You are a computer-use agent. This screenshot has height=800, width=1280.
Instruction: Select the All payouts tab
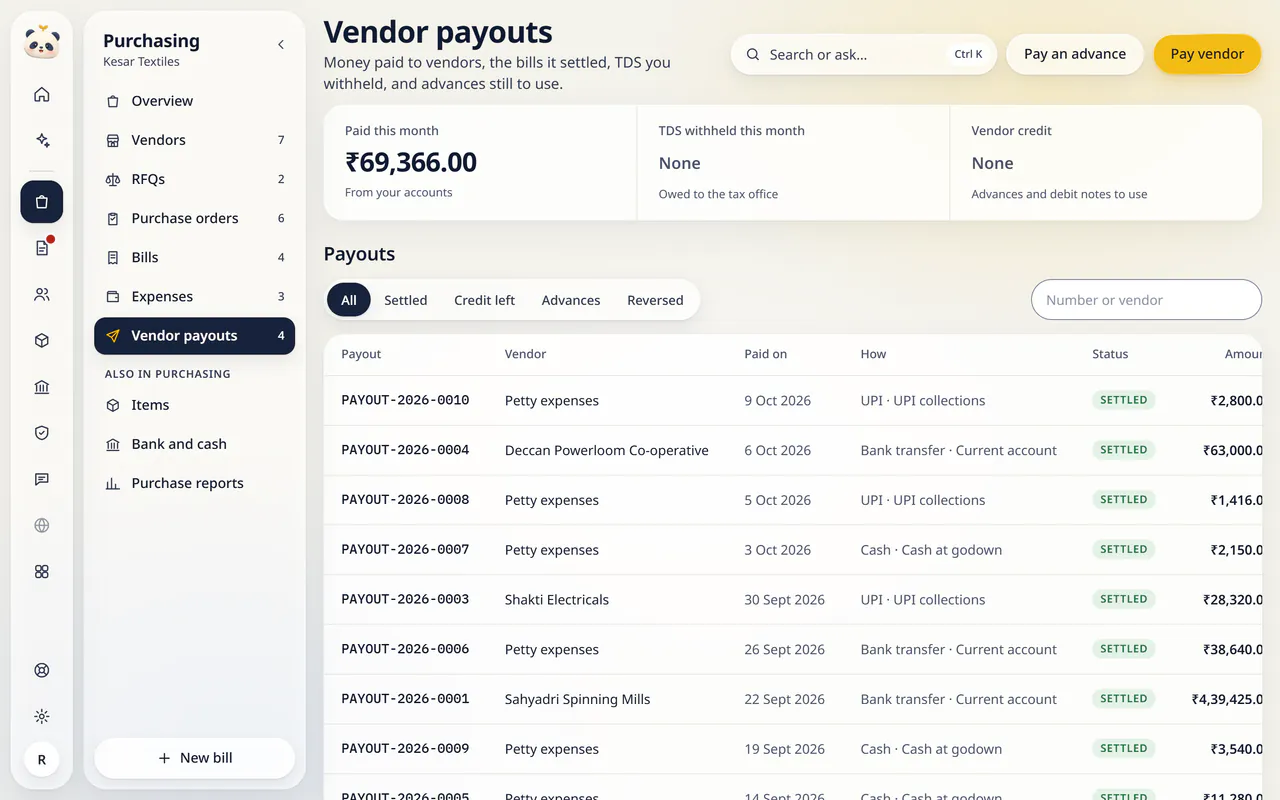point(349,300)
